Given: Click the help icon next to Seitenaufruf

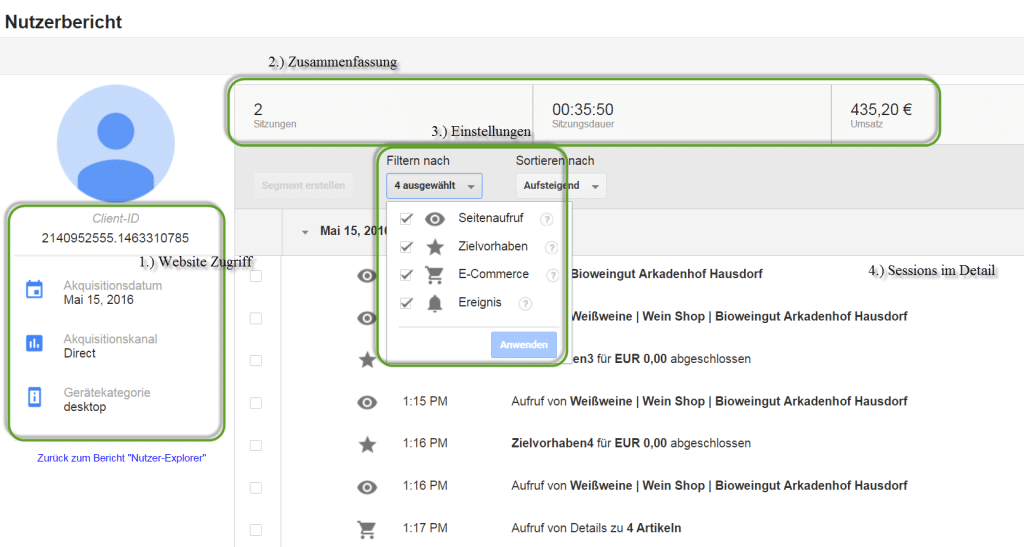Looking at the screenshot, I should (546, 219).
